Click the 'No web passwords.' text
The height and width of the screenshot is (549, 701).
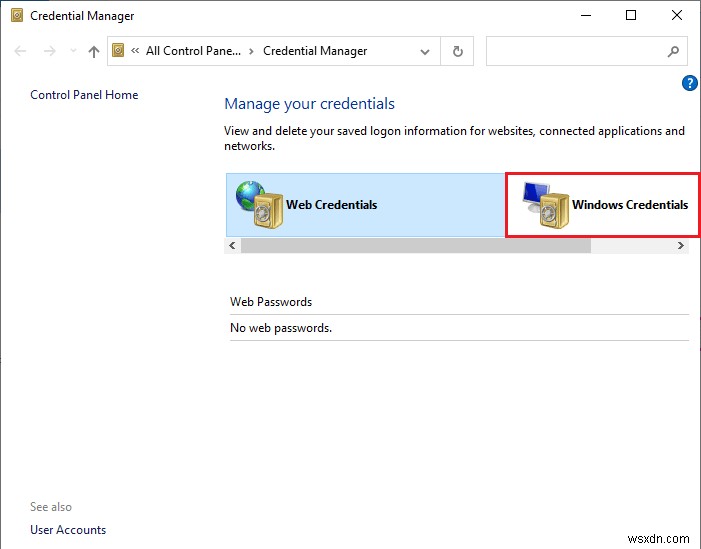click(x=281, y=328)
